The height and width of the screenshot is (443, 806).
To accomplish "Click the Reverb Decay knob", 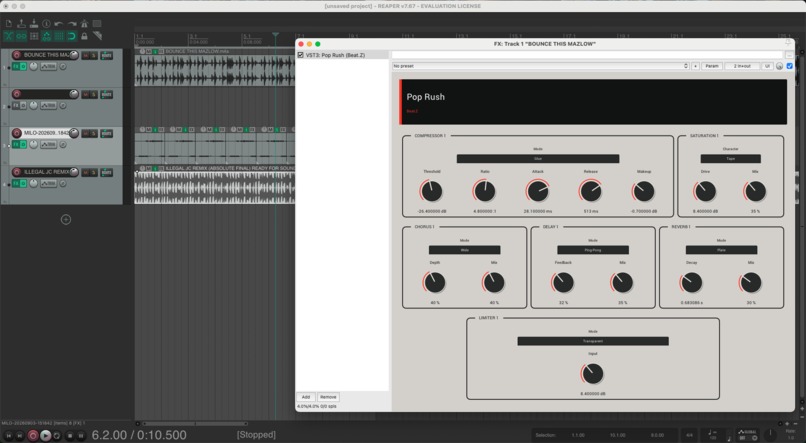I will (691, 283).
